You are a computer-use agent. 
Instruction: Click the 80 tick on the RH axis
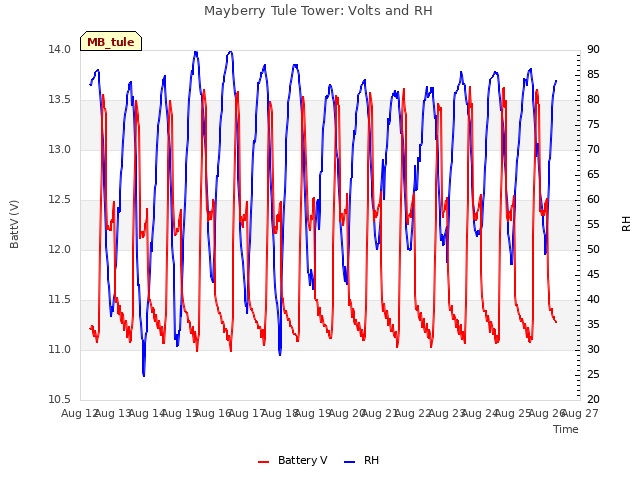click(593, 100)
